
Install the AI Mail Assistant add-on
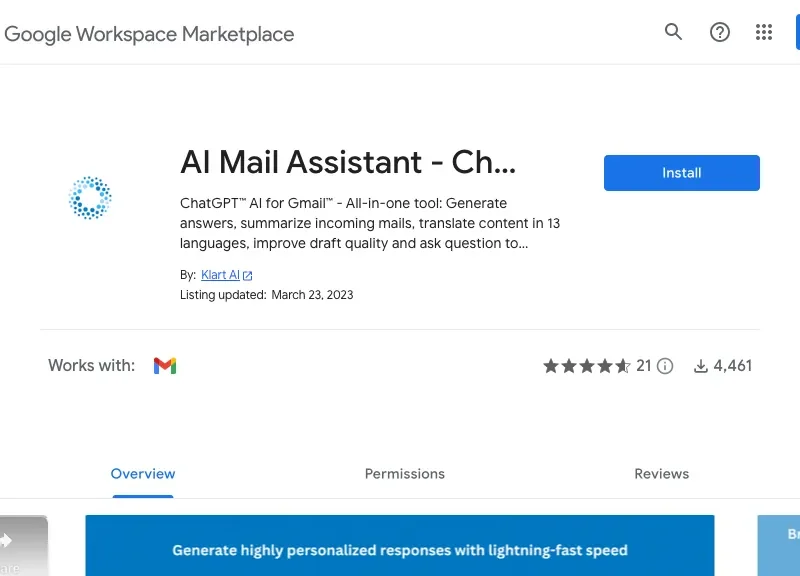pos(681,172)
